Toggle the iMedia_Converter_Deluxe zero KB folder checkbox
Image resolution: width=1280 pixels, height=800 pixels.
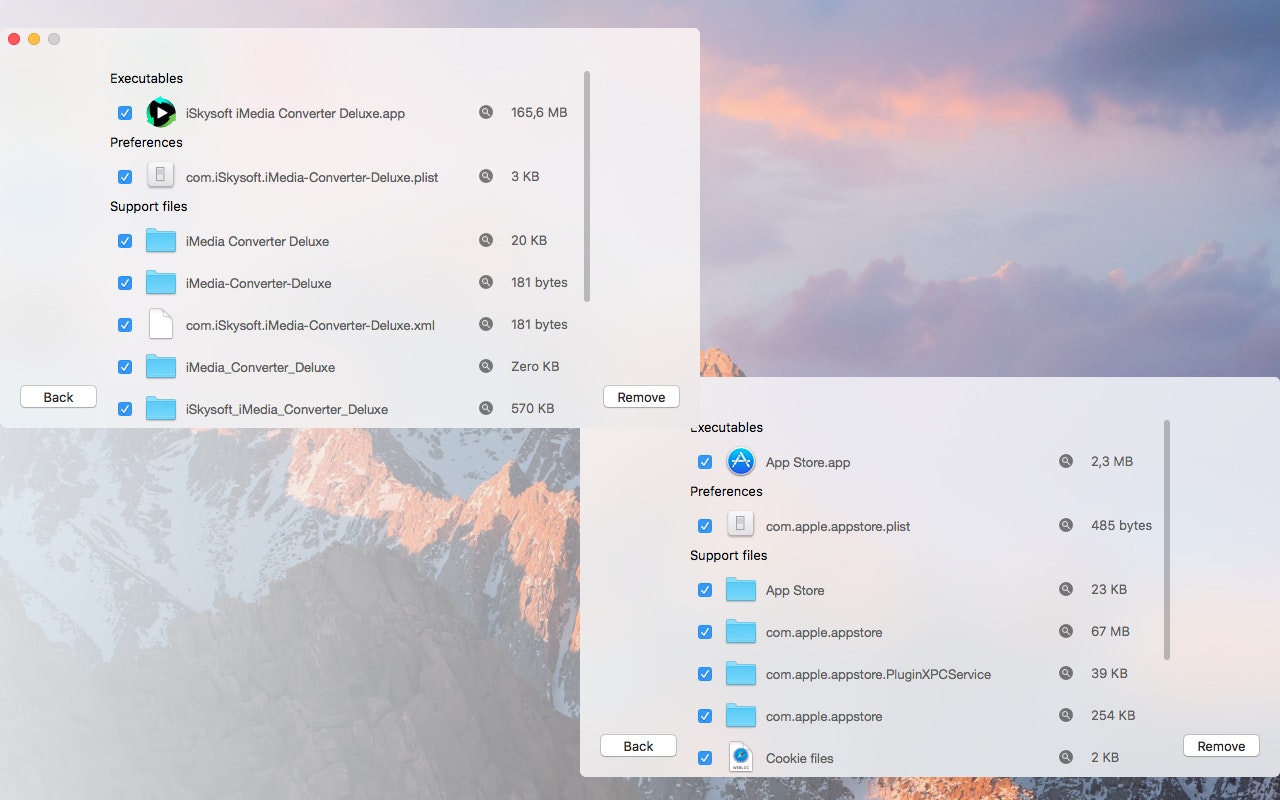point(125,366)
